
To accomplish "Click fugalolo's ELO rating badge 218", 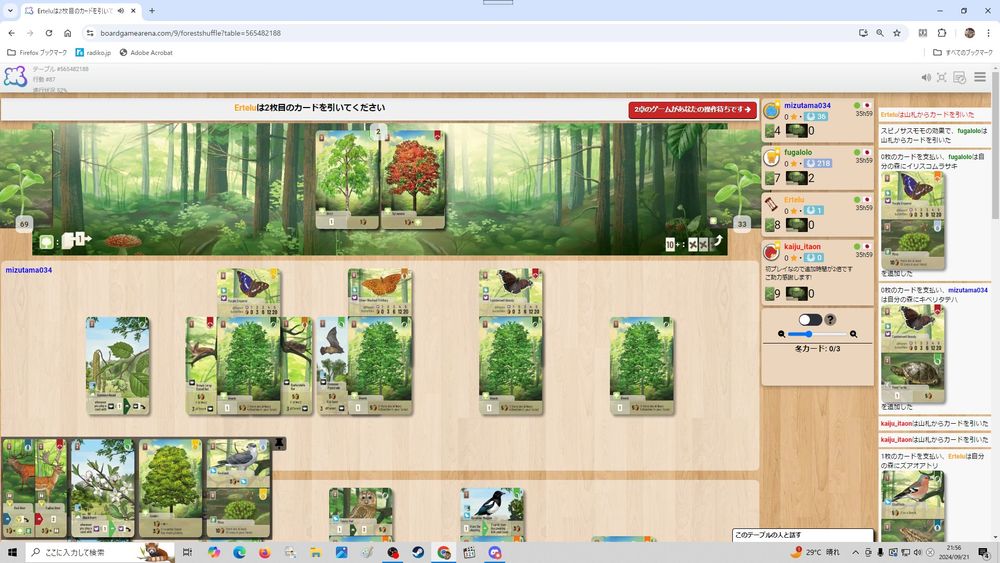I will (818, 163).
